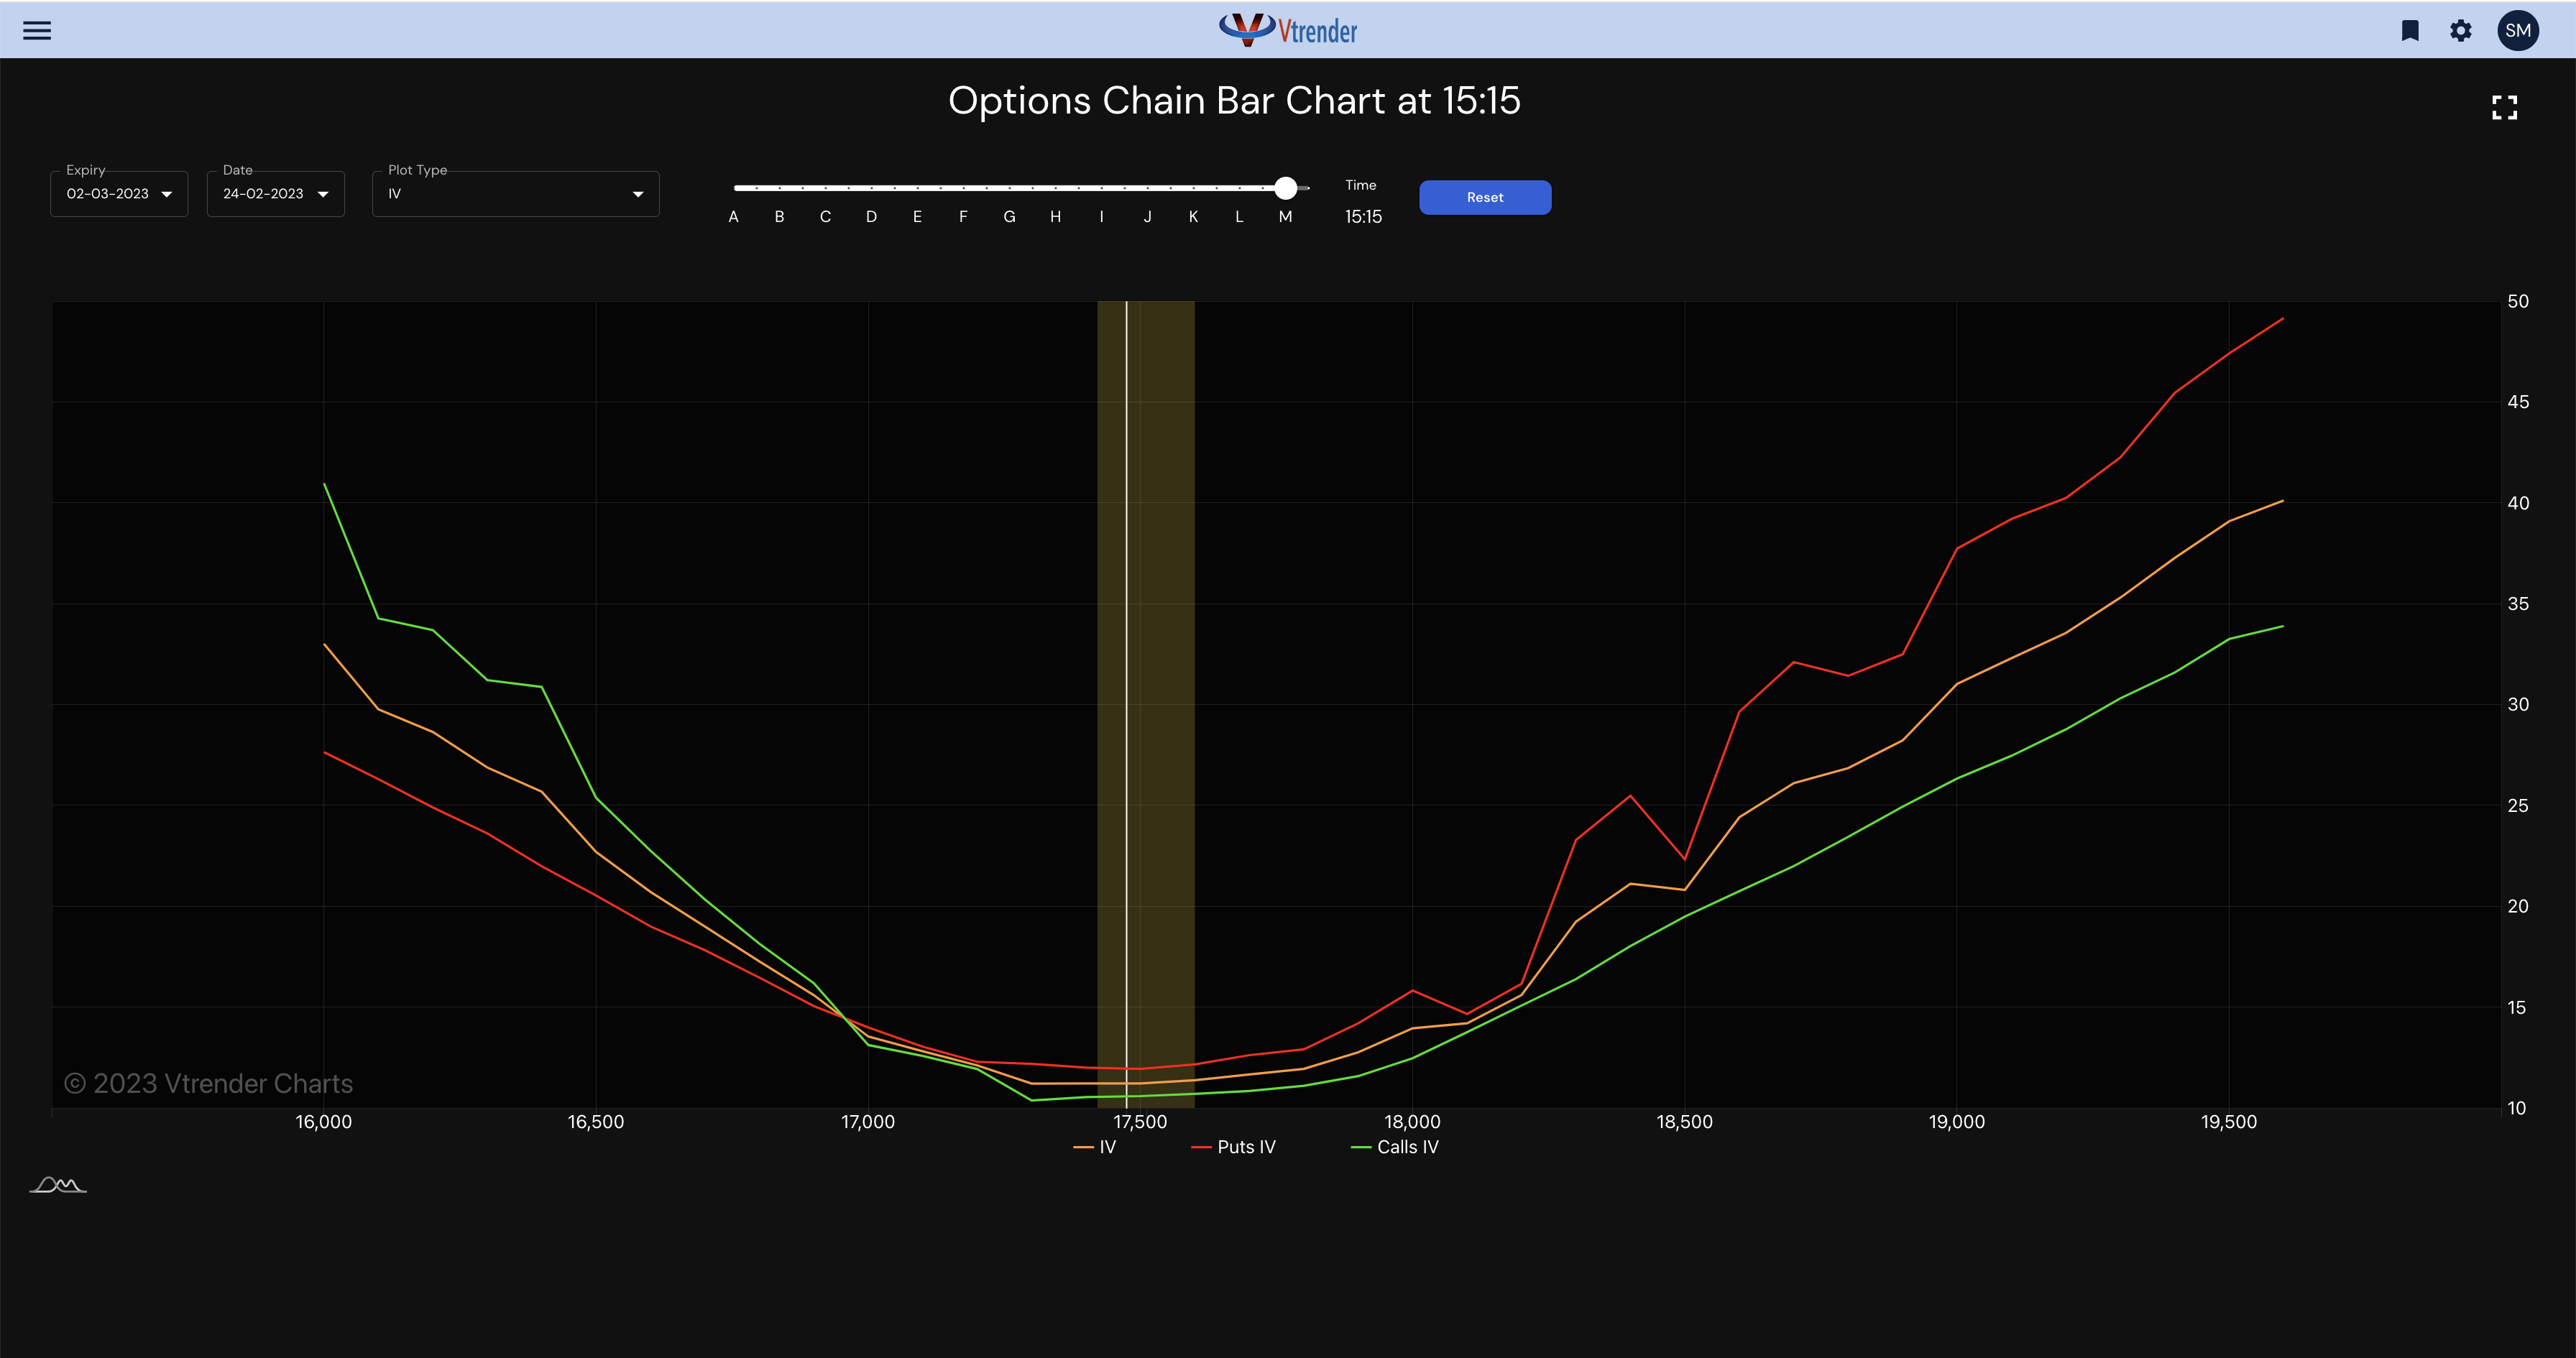The image size is (2576, 1358).
Task: Click the 18,000 x-axis label
Action: tap(1412, 1122)
